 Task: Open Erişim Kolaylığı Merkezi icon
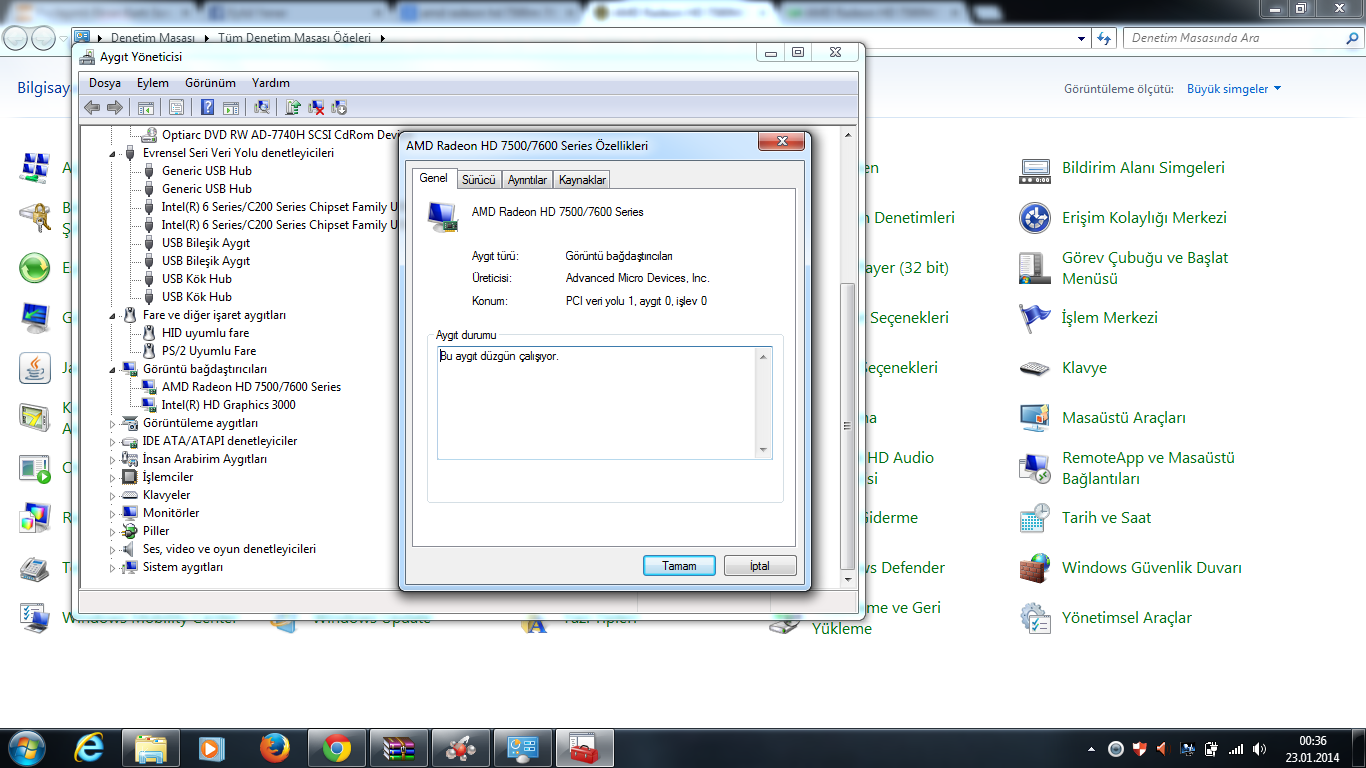[1035, 218]
